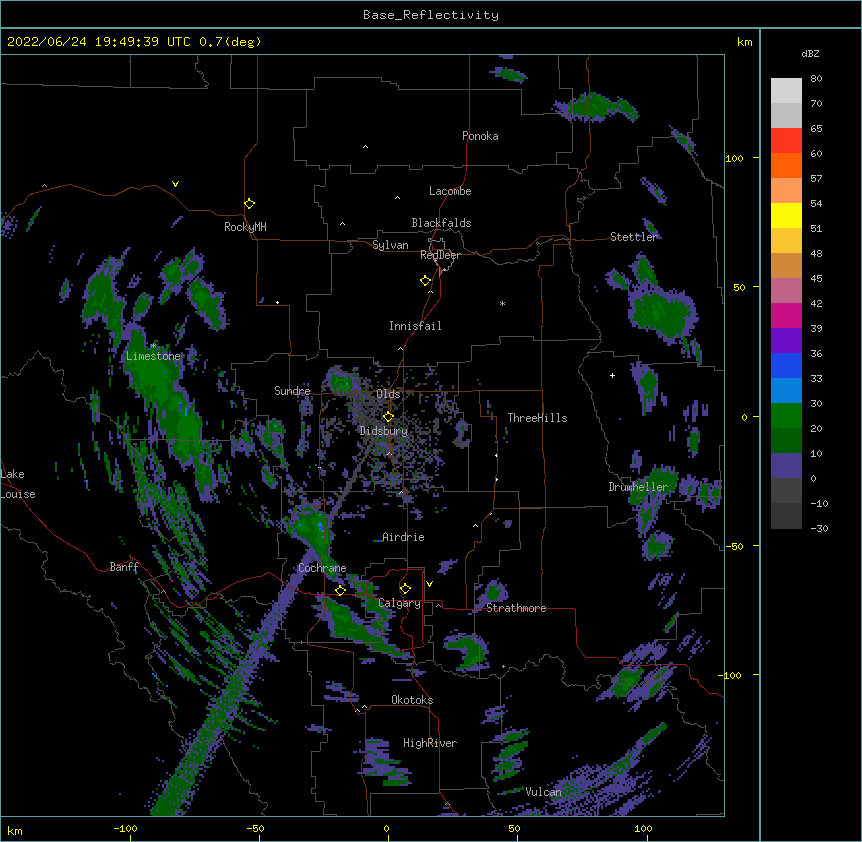Pick the slate purple 10–0 dBZ swatch
862x842 pixels.
(x=786, y=466)
